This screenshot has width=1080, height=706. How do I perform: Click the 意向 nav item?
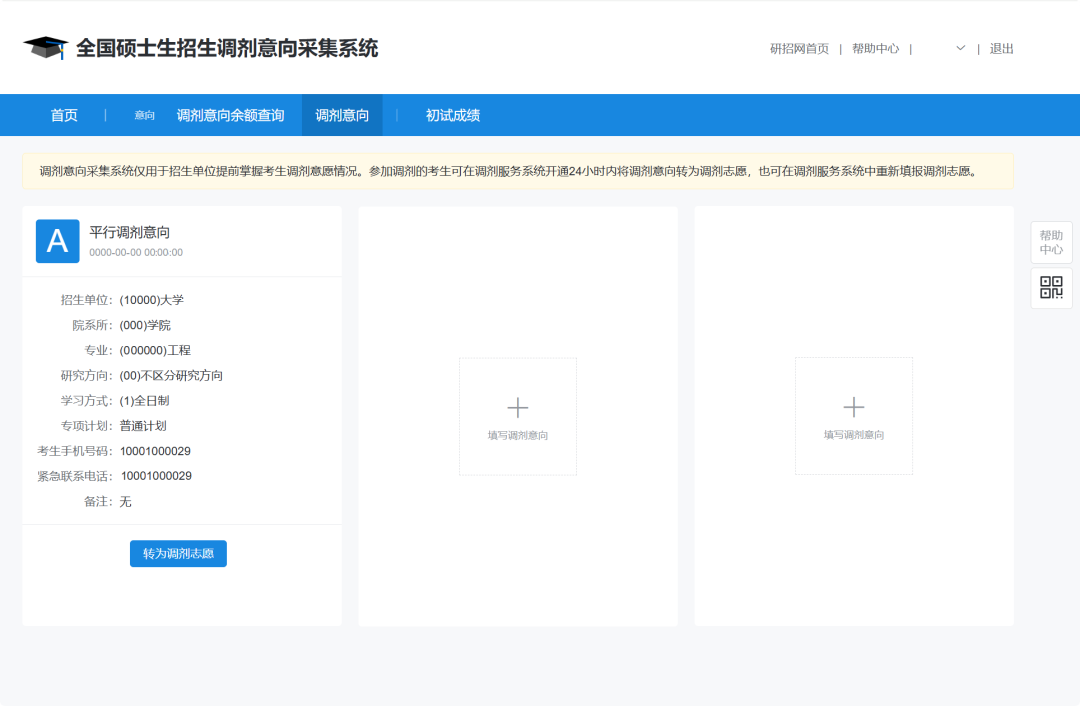[142, 115]
